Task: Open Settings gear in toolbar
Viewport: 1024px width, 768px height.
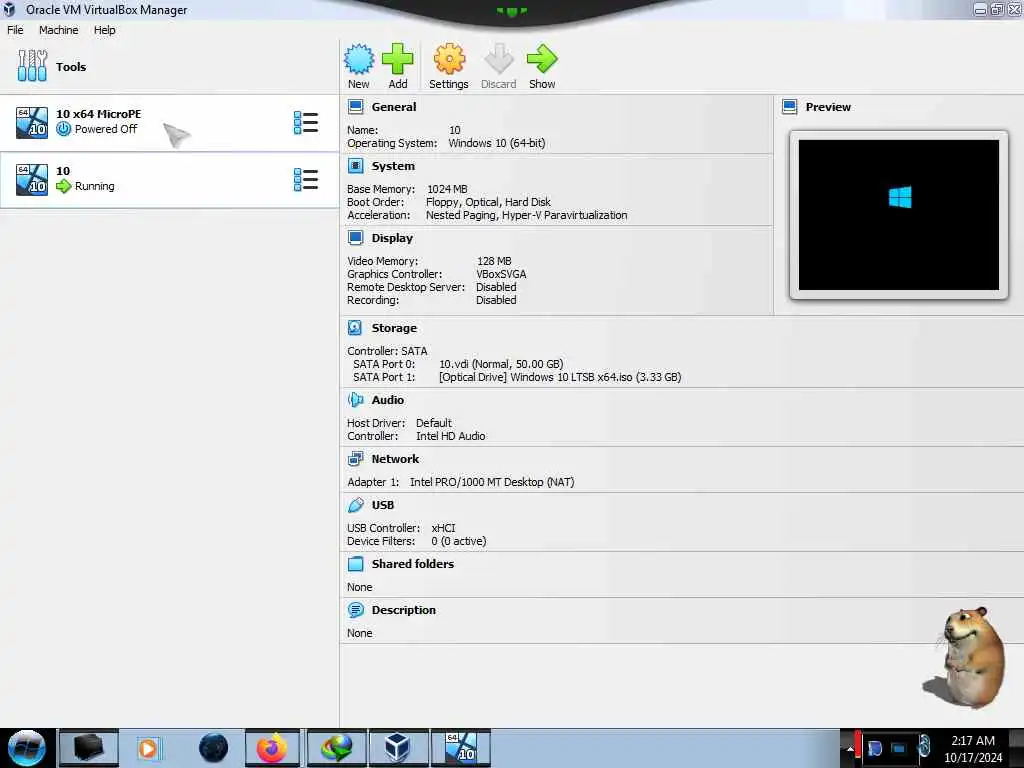Action: click(x=449, y=59)
